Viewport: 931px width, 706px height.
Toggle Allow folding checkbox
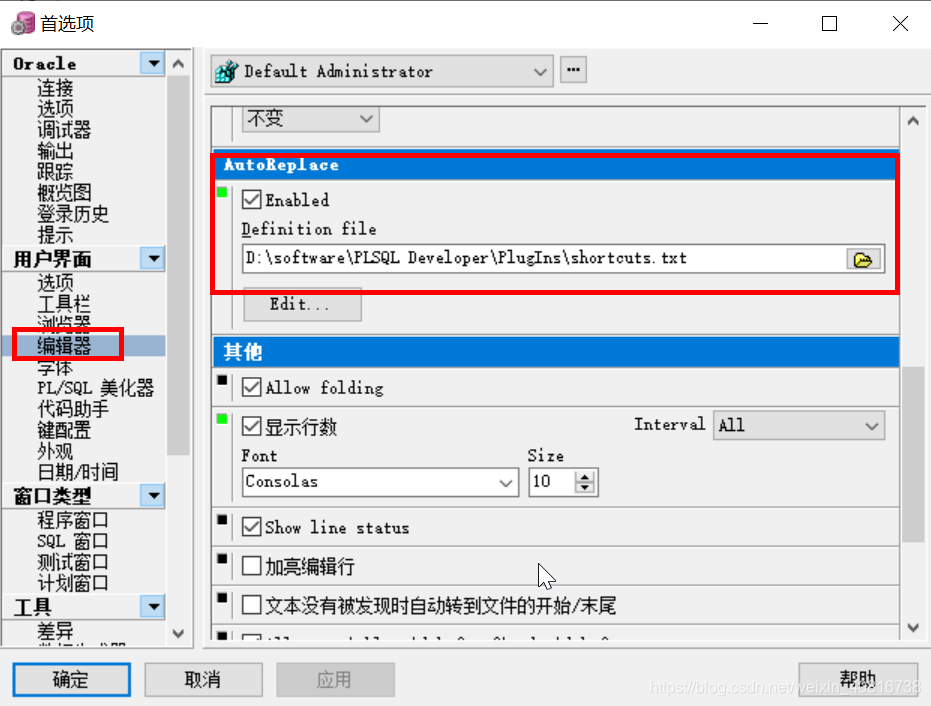(252, 388)
